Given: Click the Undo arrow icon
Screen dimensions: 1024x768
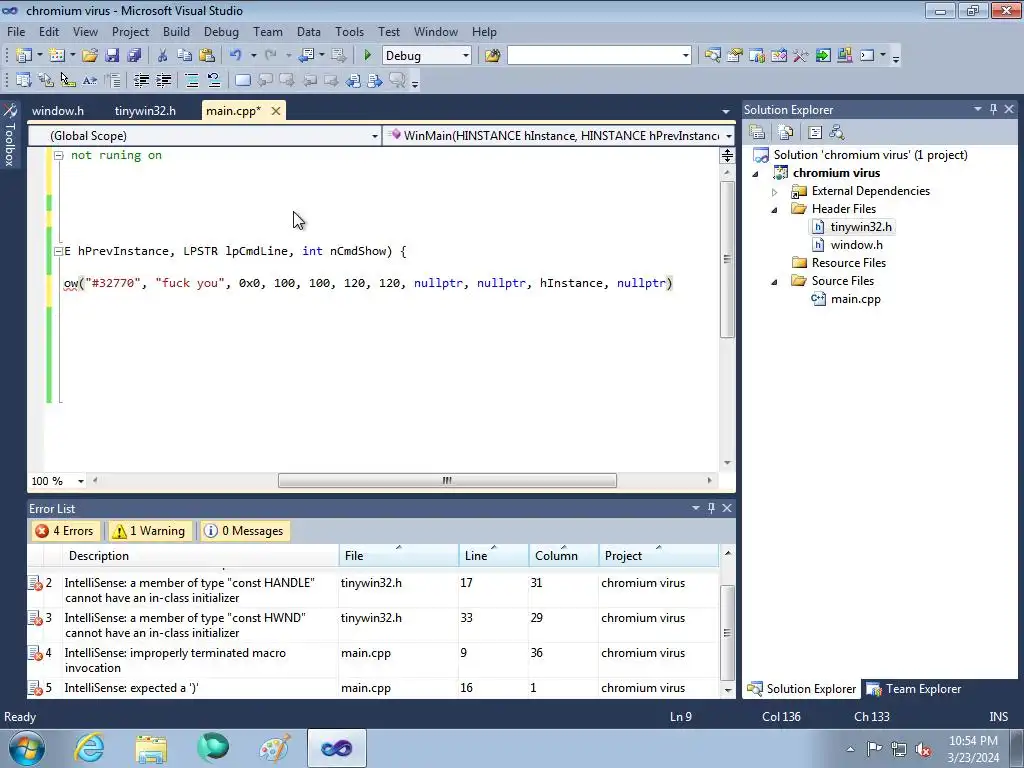Looking at the screenshot, I should click(236, 56).
